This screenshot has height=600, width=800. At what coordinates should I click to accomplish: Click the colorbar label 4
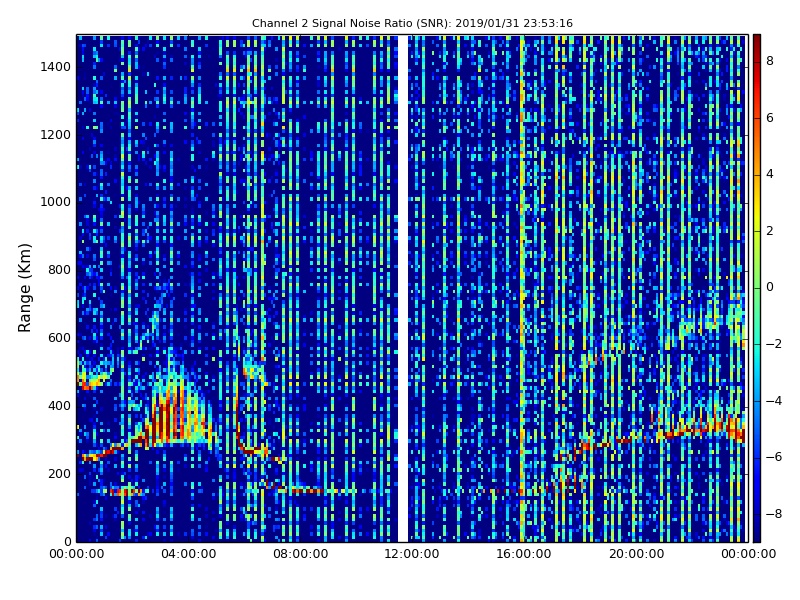pos(770,174)
